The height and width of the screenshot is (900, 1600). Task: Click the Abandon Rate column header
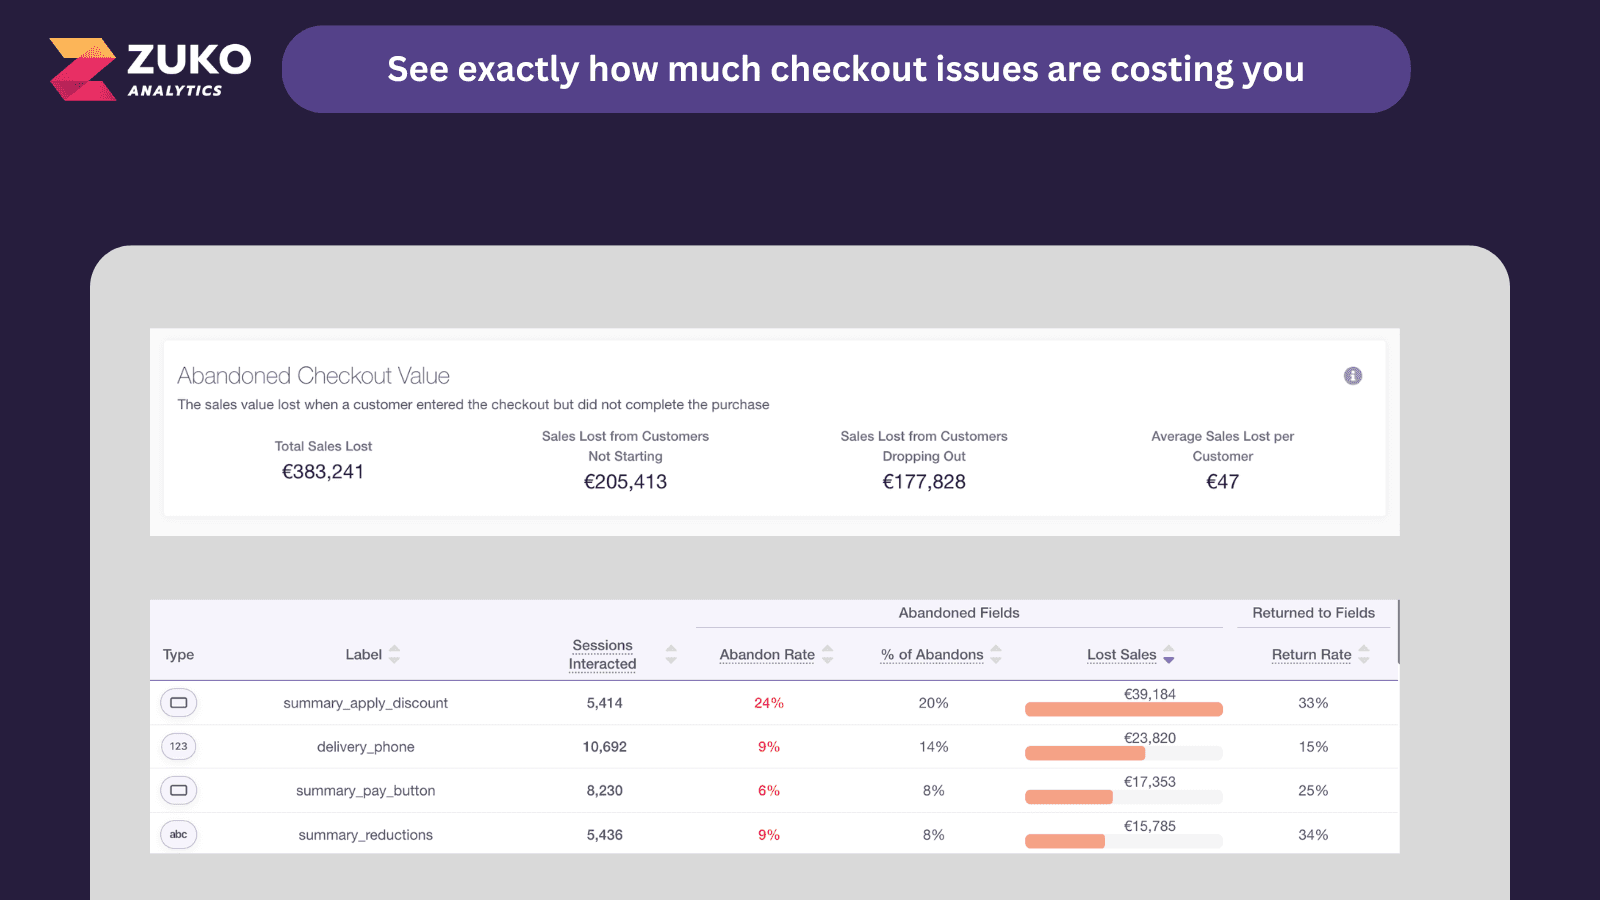point(767,655)
